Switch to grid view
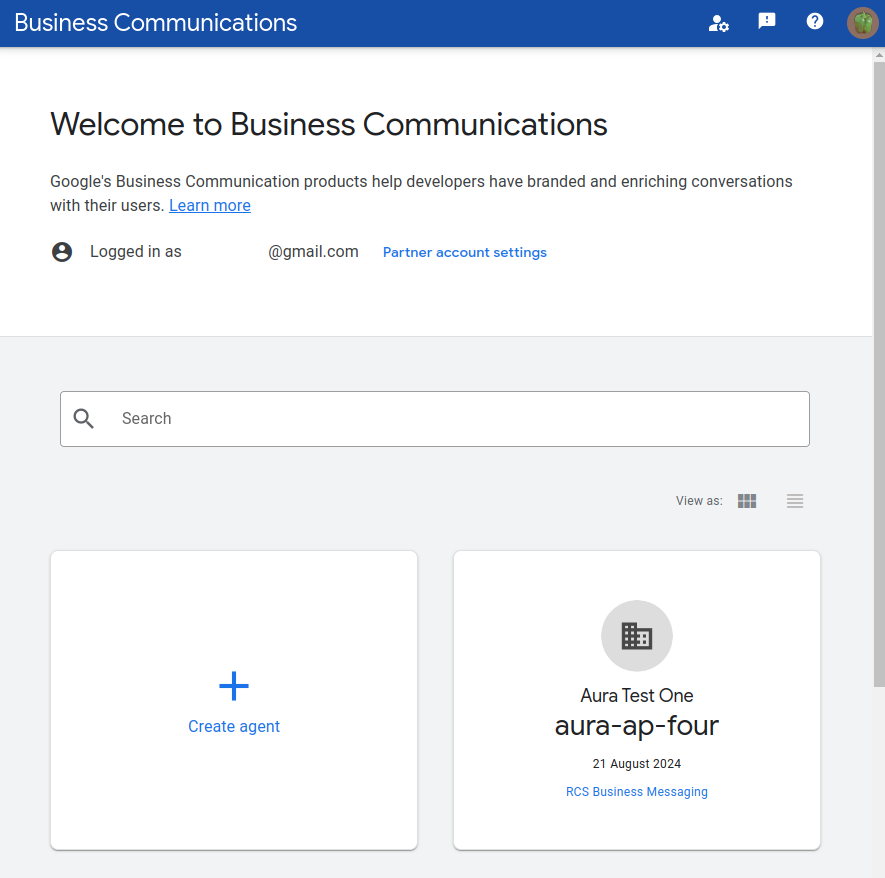The image size is (885, 878). coord(747,501)
